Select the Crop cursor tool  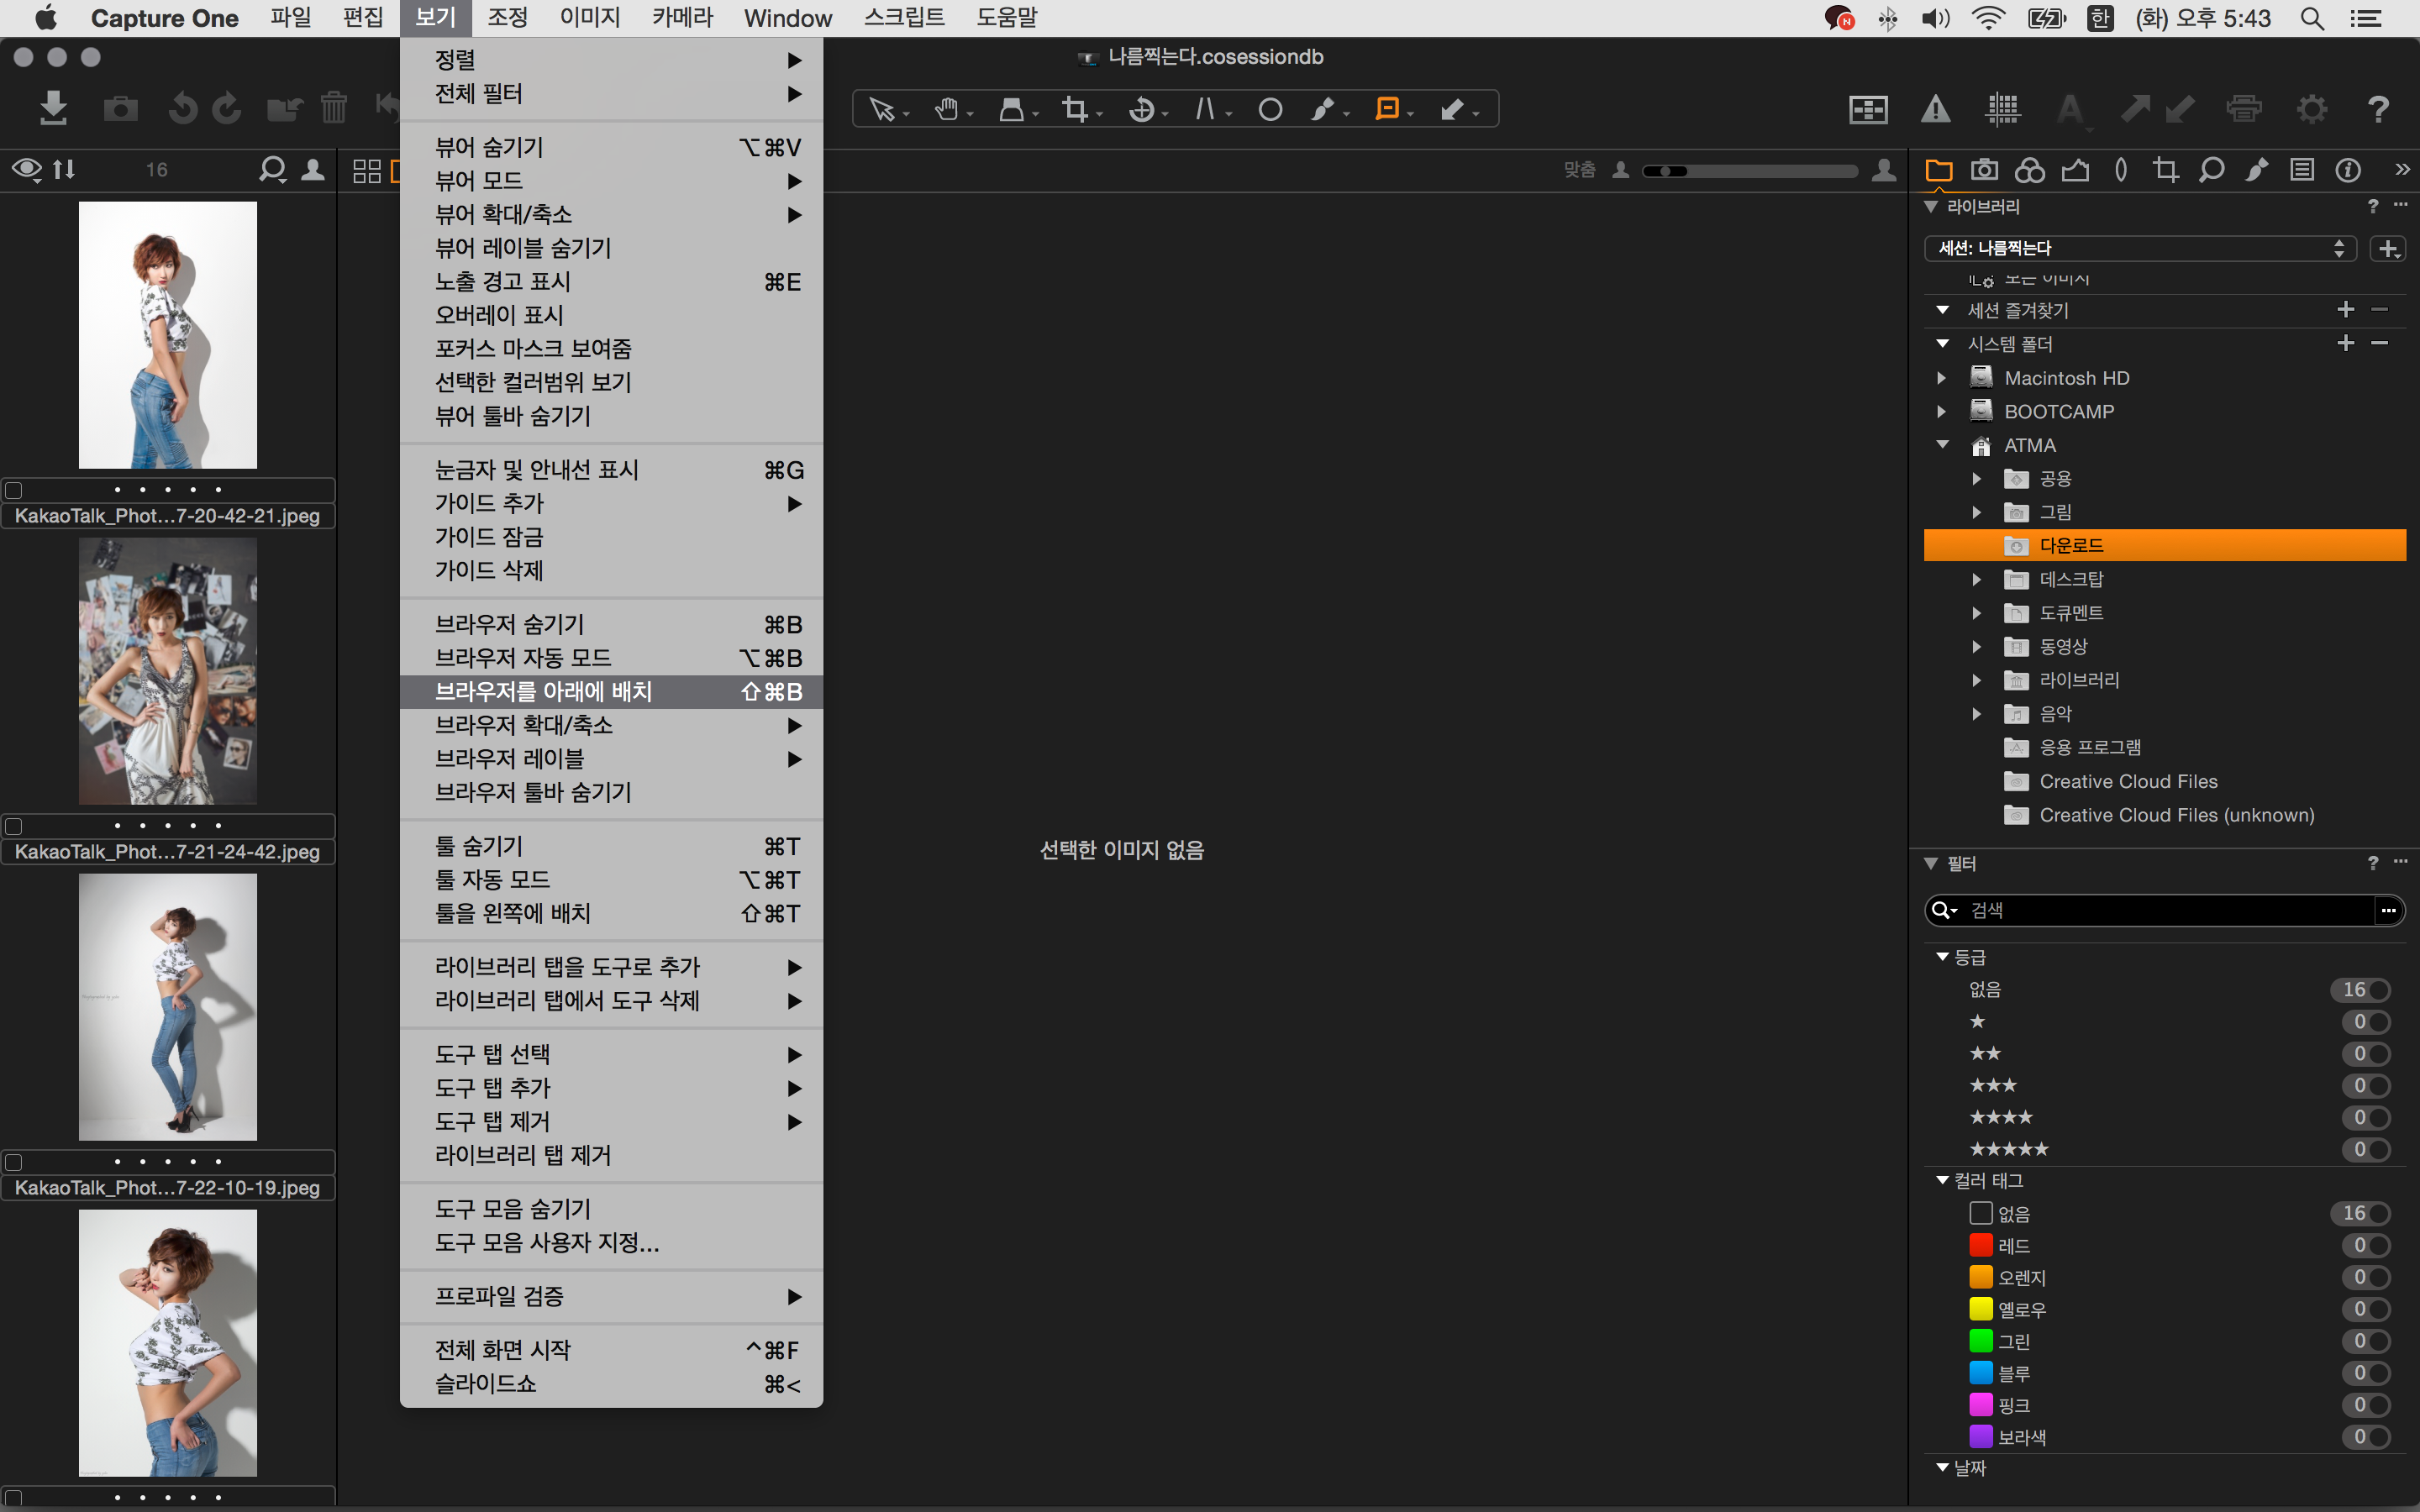pyautogui.click(x=1075, y=109)
